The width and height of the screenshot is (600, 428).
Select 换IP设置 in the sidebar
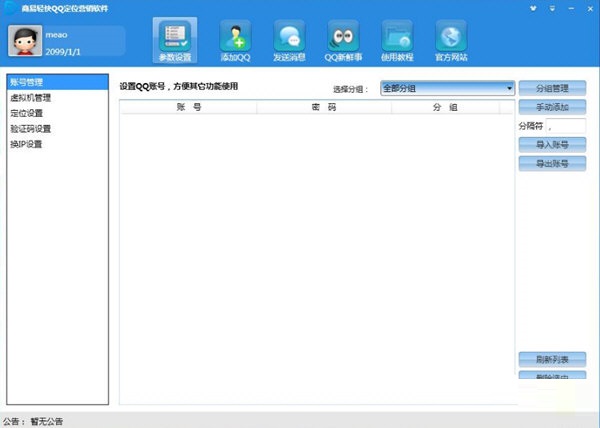pos(58,144)
